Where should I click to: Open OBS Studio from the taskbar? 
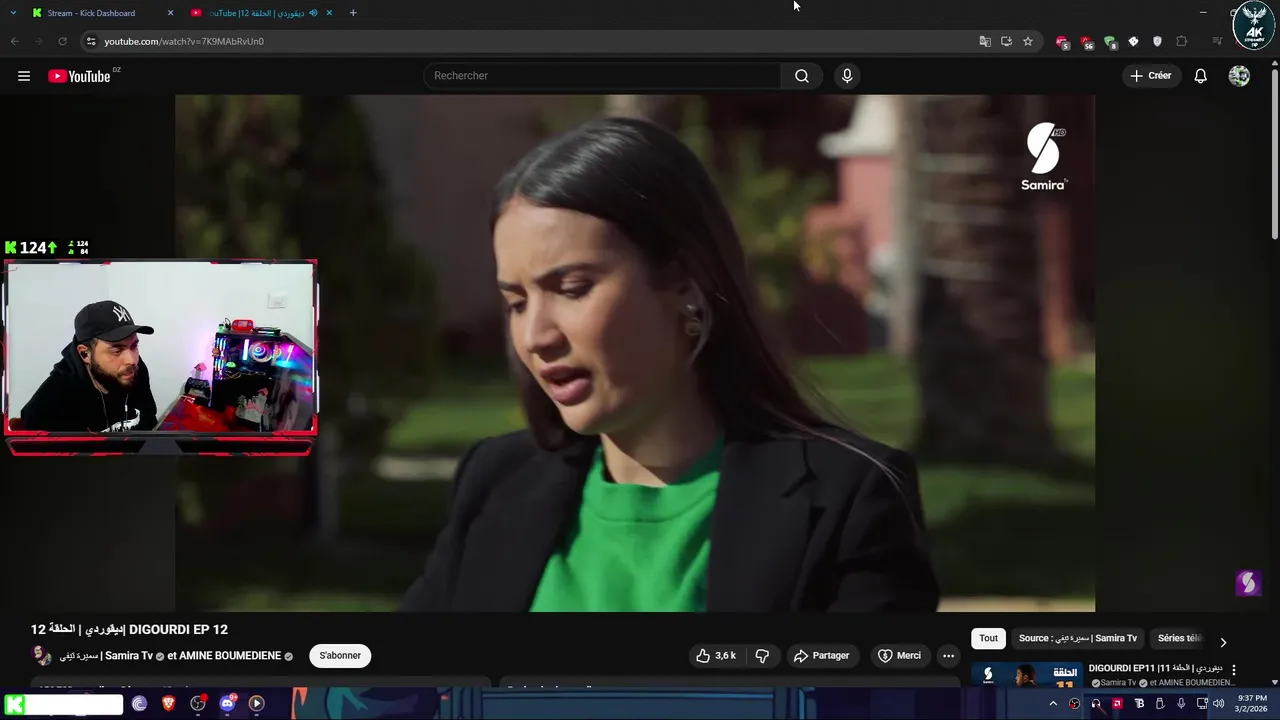tap(198, 704)
